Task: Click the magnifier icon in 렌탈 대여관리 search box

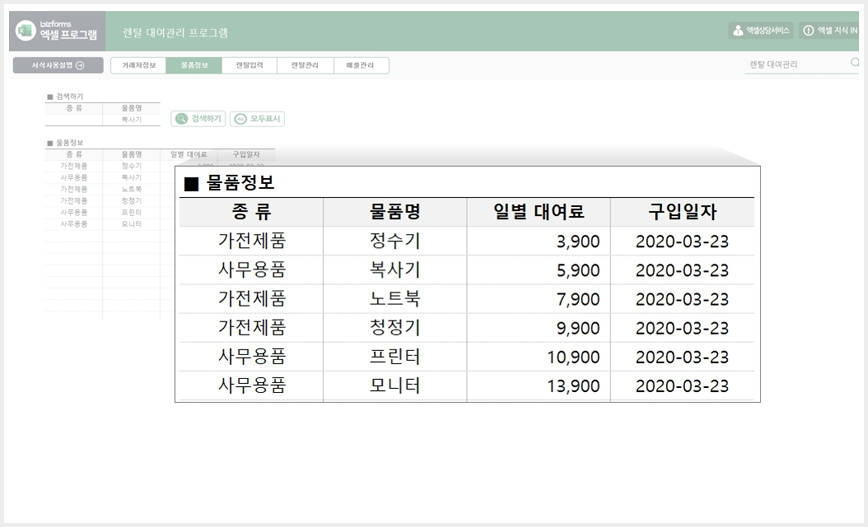Action: 855,63
